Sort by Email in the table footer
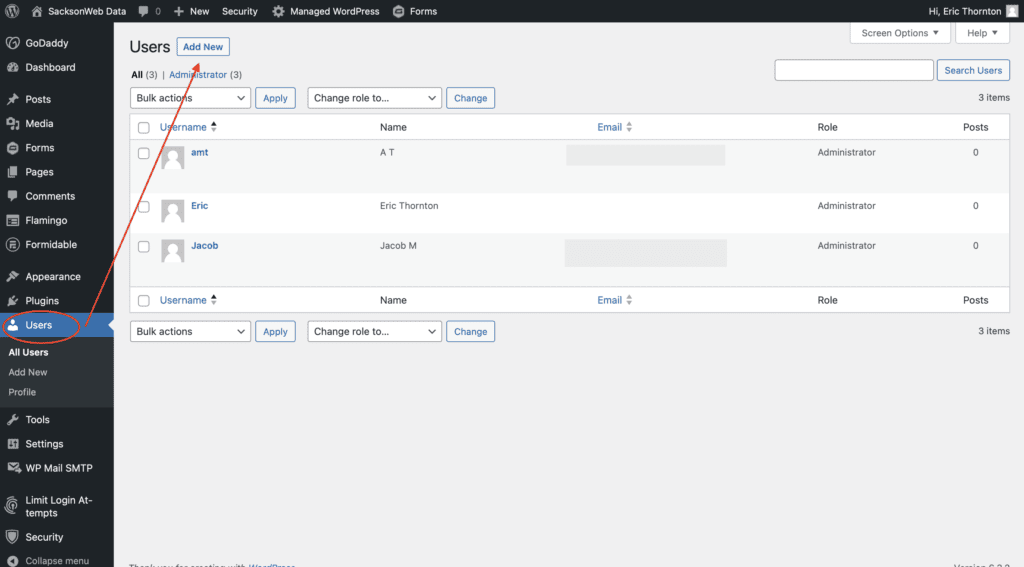 coord(615,300)
